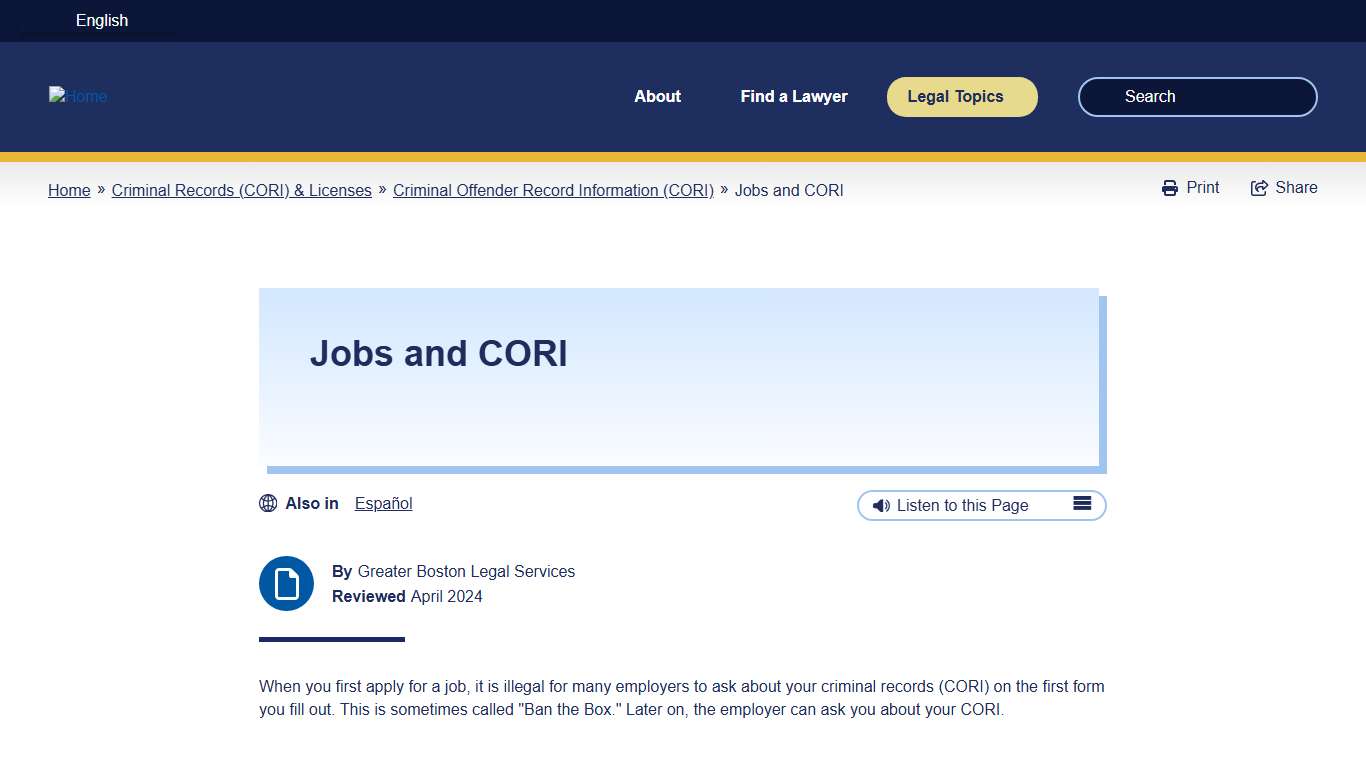Click the speaker icon on Listen widget
1366x768 pixels.
click(881, 505)
